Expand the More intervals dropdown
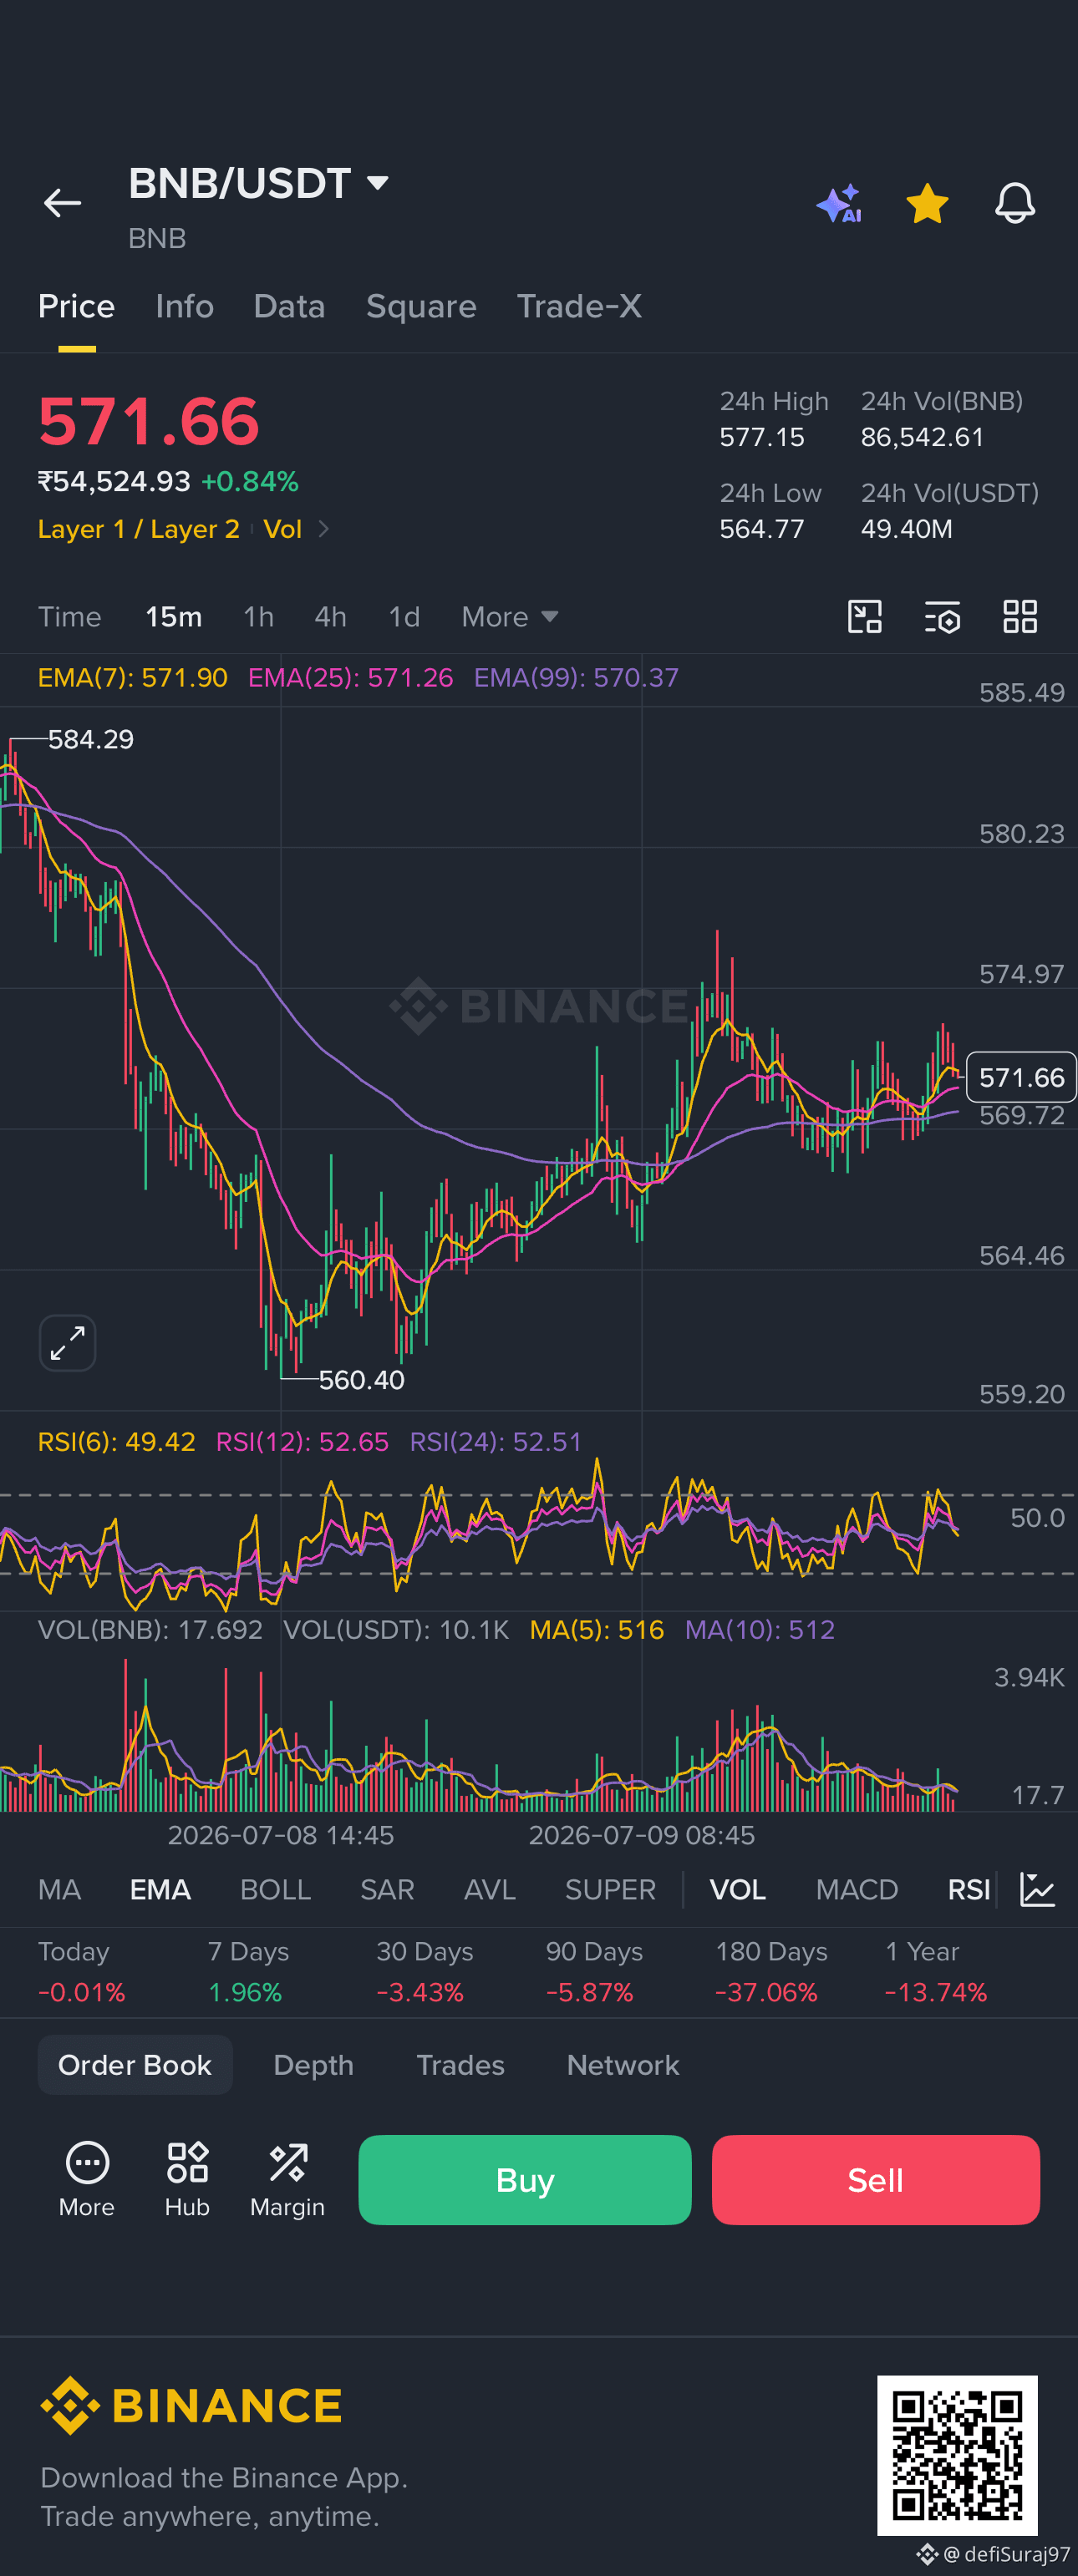The height and width of the screenshot is (2576, 1078). click(x=509, y=617)
